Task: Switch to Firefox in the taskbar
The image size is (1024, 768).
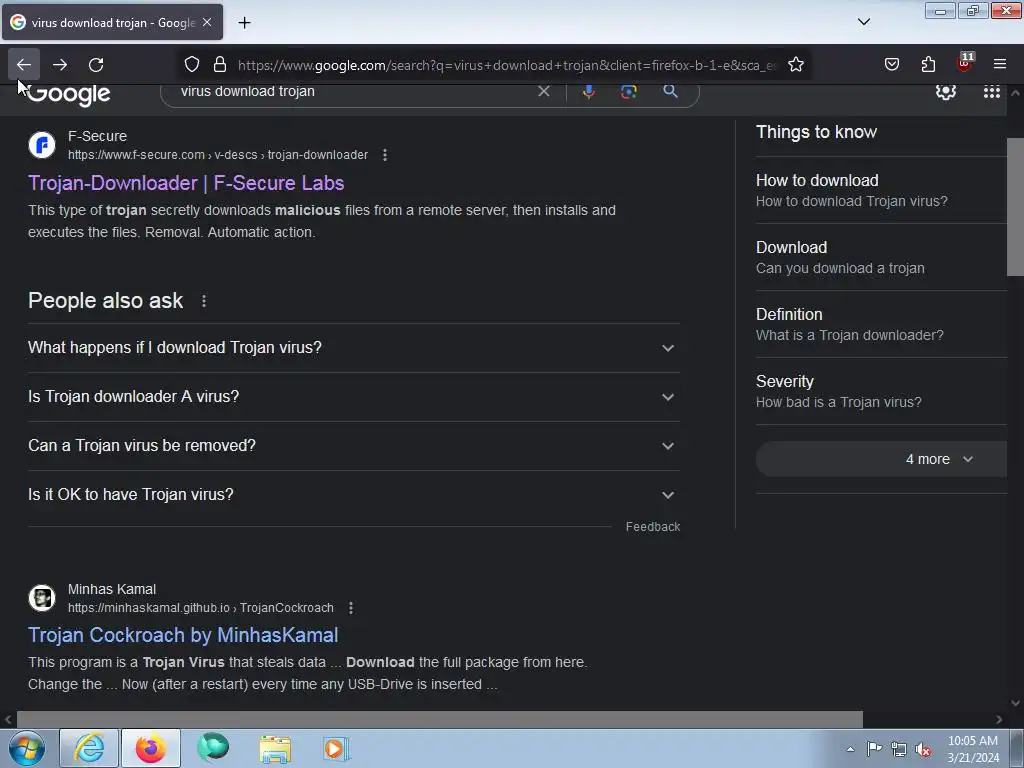Action: [x=151, y=748]
